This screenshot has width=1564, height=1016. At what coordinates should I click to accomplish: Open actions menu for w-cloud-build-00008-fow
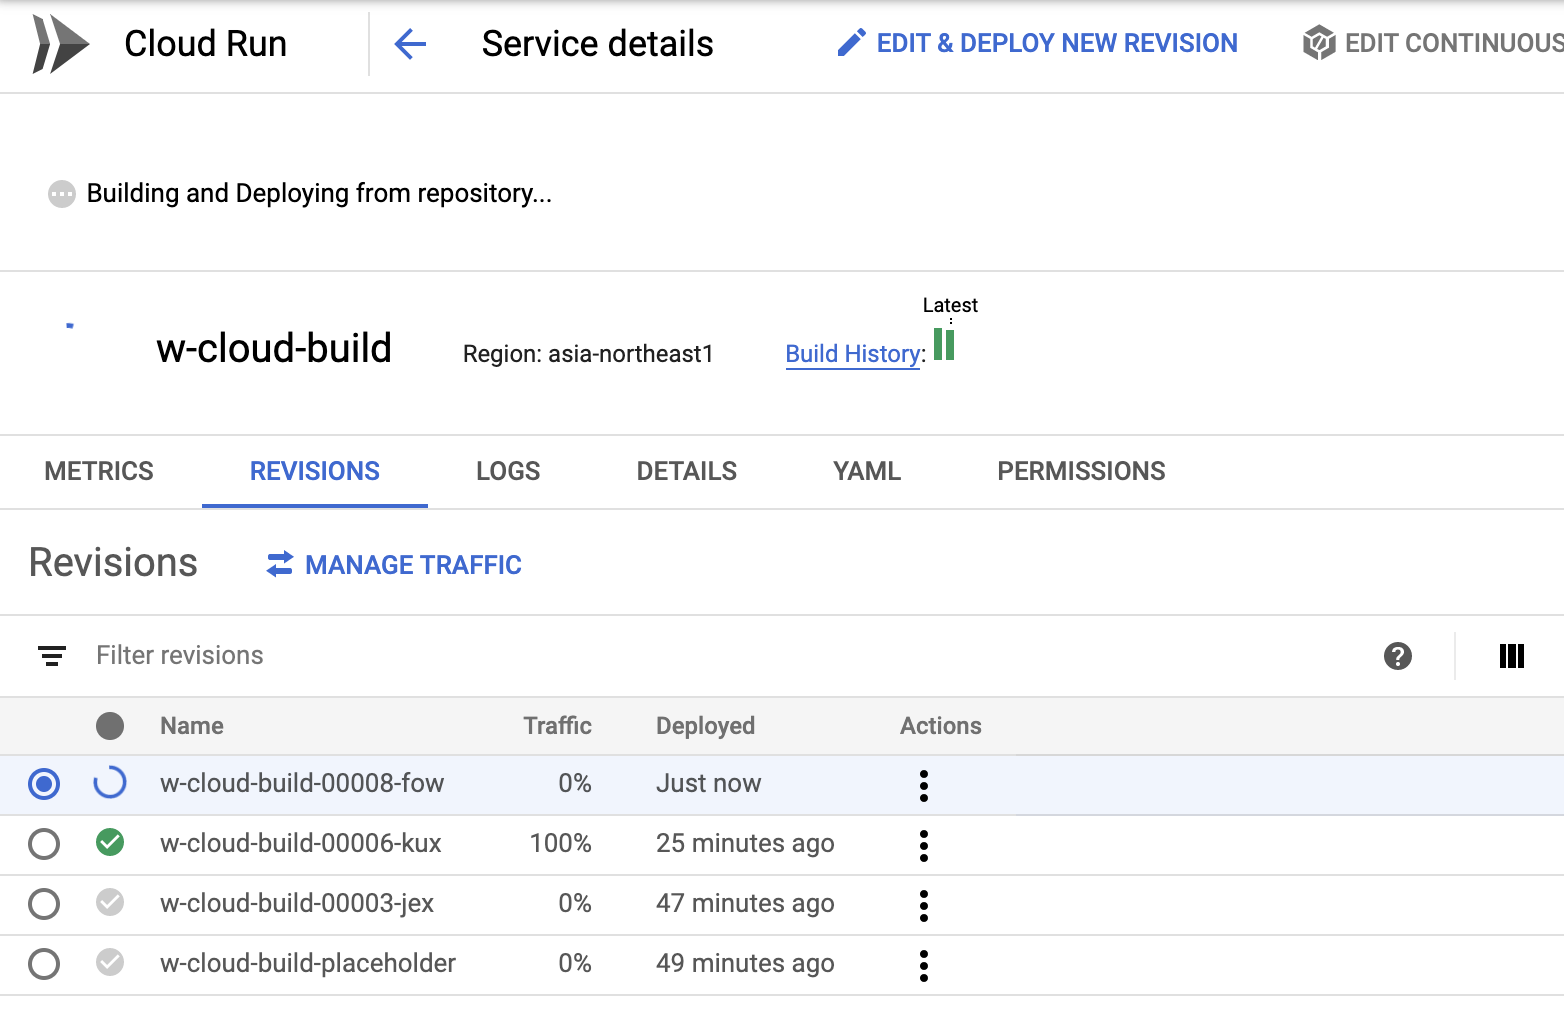[924, 786]
